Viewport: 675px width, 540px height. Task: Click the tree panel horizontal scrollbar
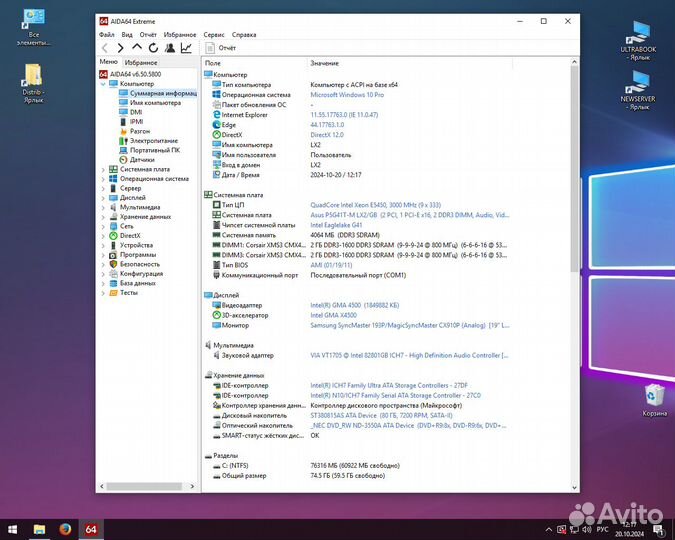click(144, 486)
